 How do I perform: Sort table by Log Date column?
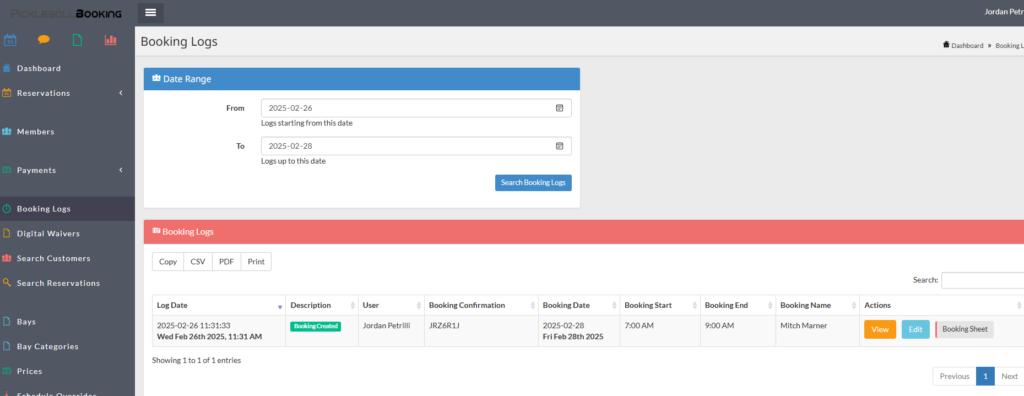[x=219, y=305]
